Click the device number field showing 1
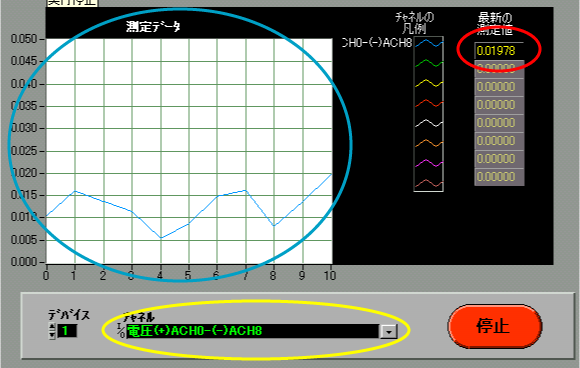This screenshot has height=368, width=580. 67,331
